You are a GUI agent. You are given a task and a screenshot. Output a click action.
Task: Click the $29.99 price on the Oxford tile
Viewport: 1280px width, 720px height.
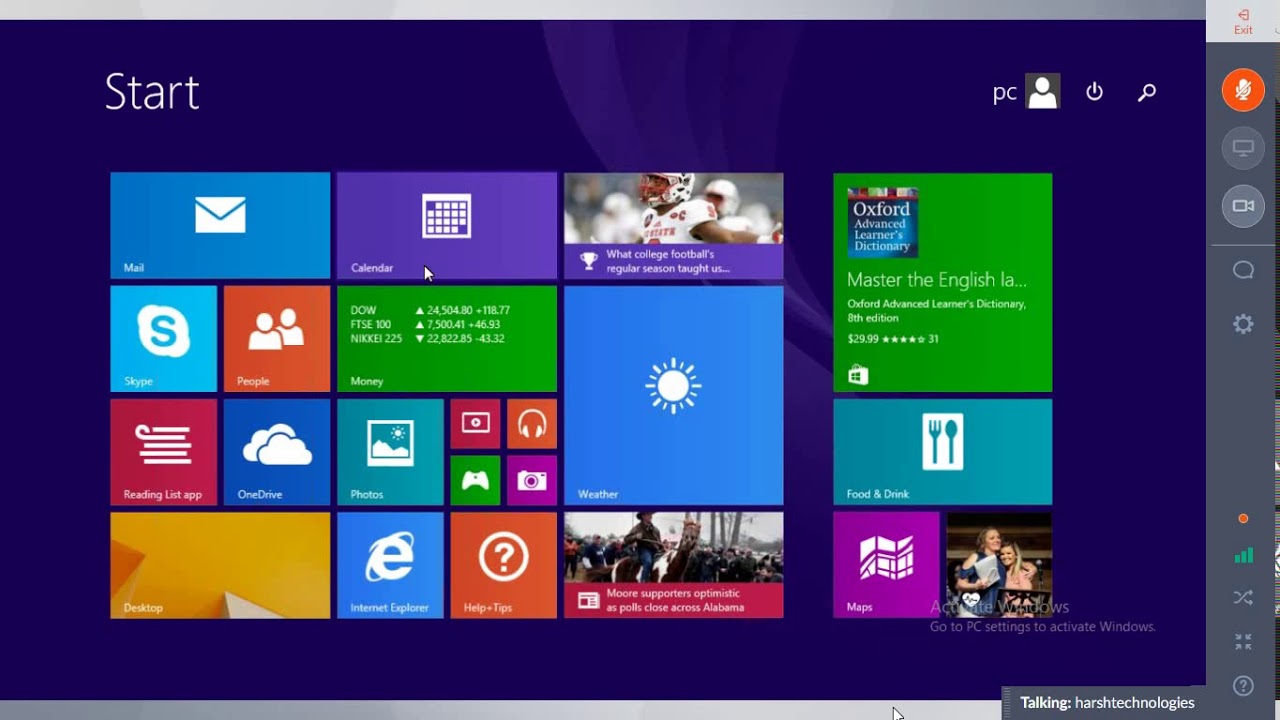click(x=865, y=339)
